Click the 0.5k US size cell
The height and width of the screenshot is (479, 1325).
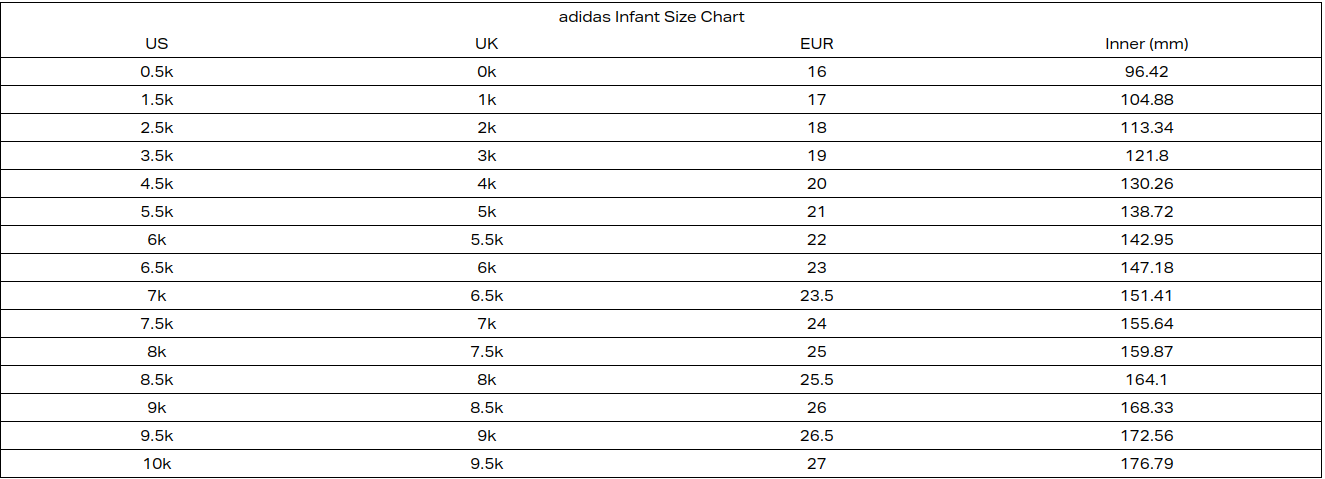click(157, 72)
